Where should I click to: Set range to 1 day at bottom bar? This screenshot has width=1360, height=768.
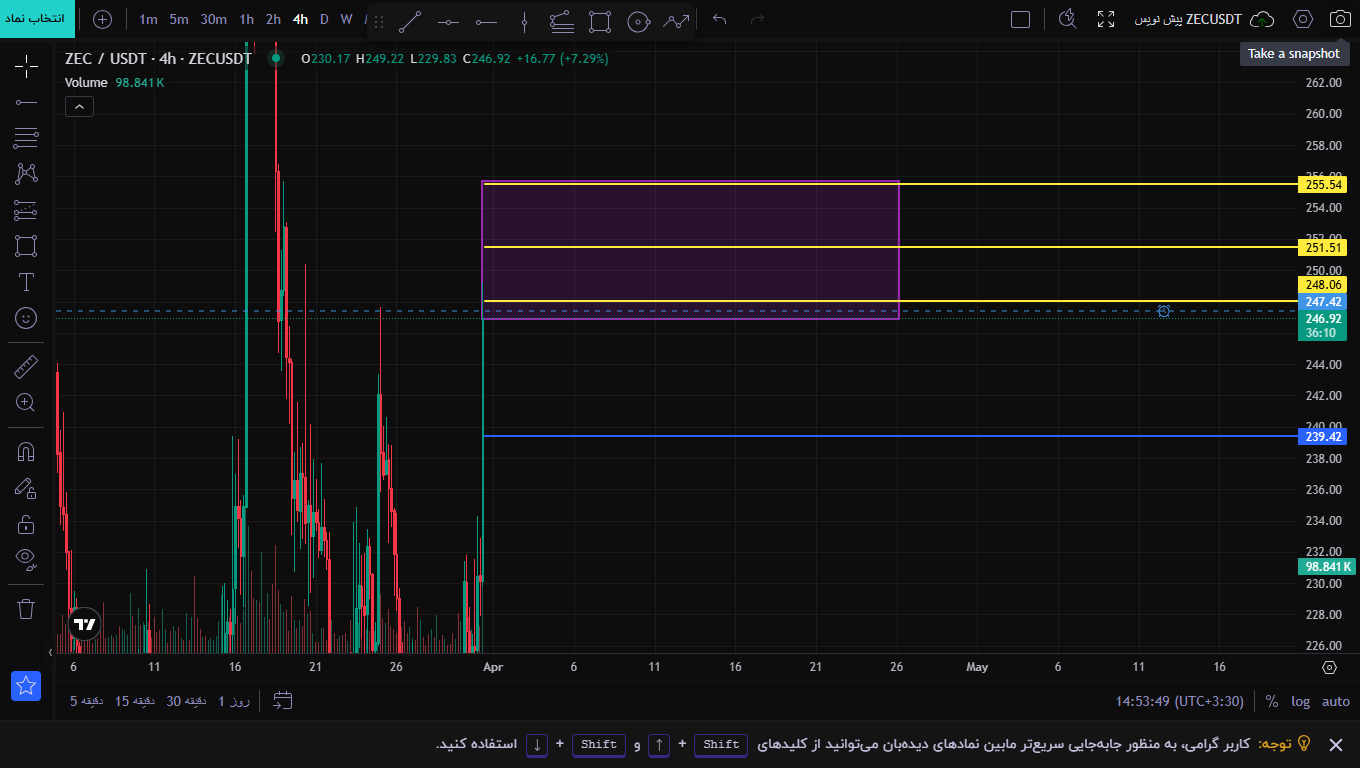[x=234, y=701]
